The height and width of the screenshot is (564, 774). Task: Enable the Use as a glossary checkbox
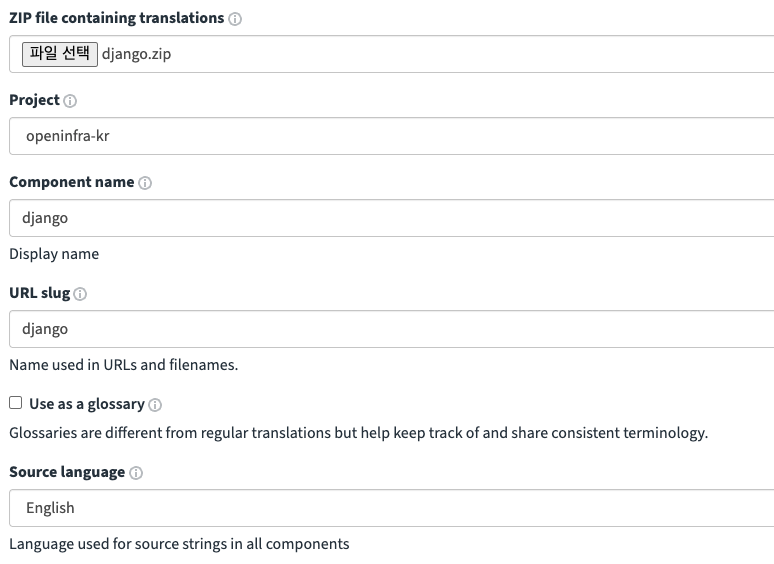pos(15,403)
